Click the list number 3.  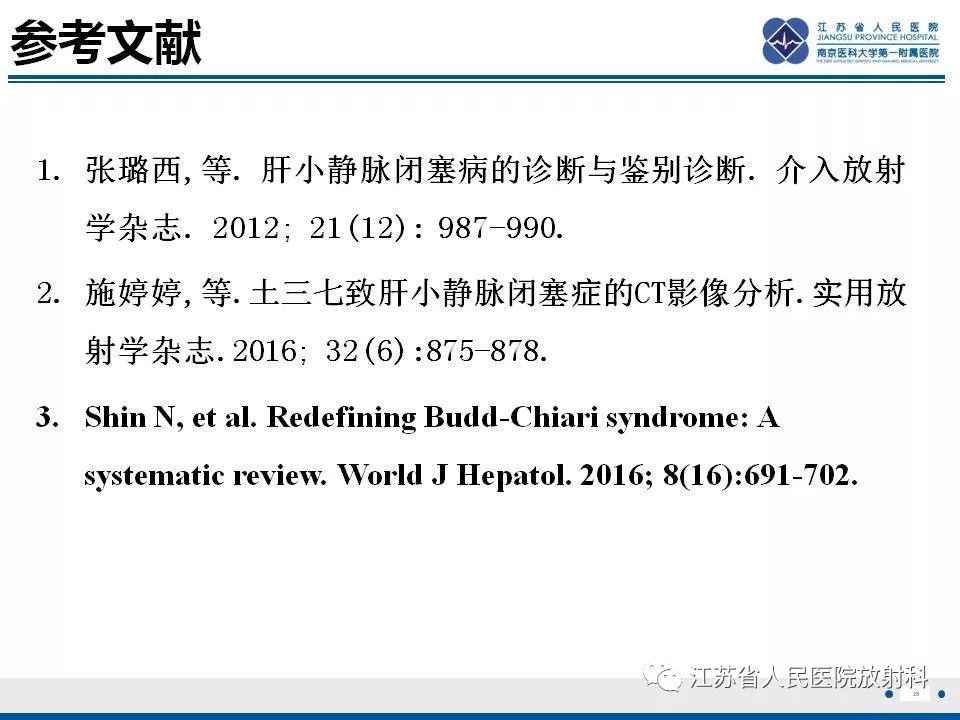48,418
